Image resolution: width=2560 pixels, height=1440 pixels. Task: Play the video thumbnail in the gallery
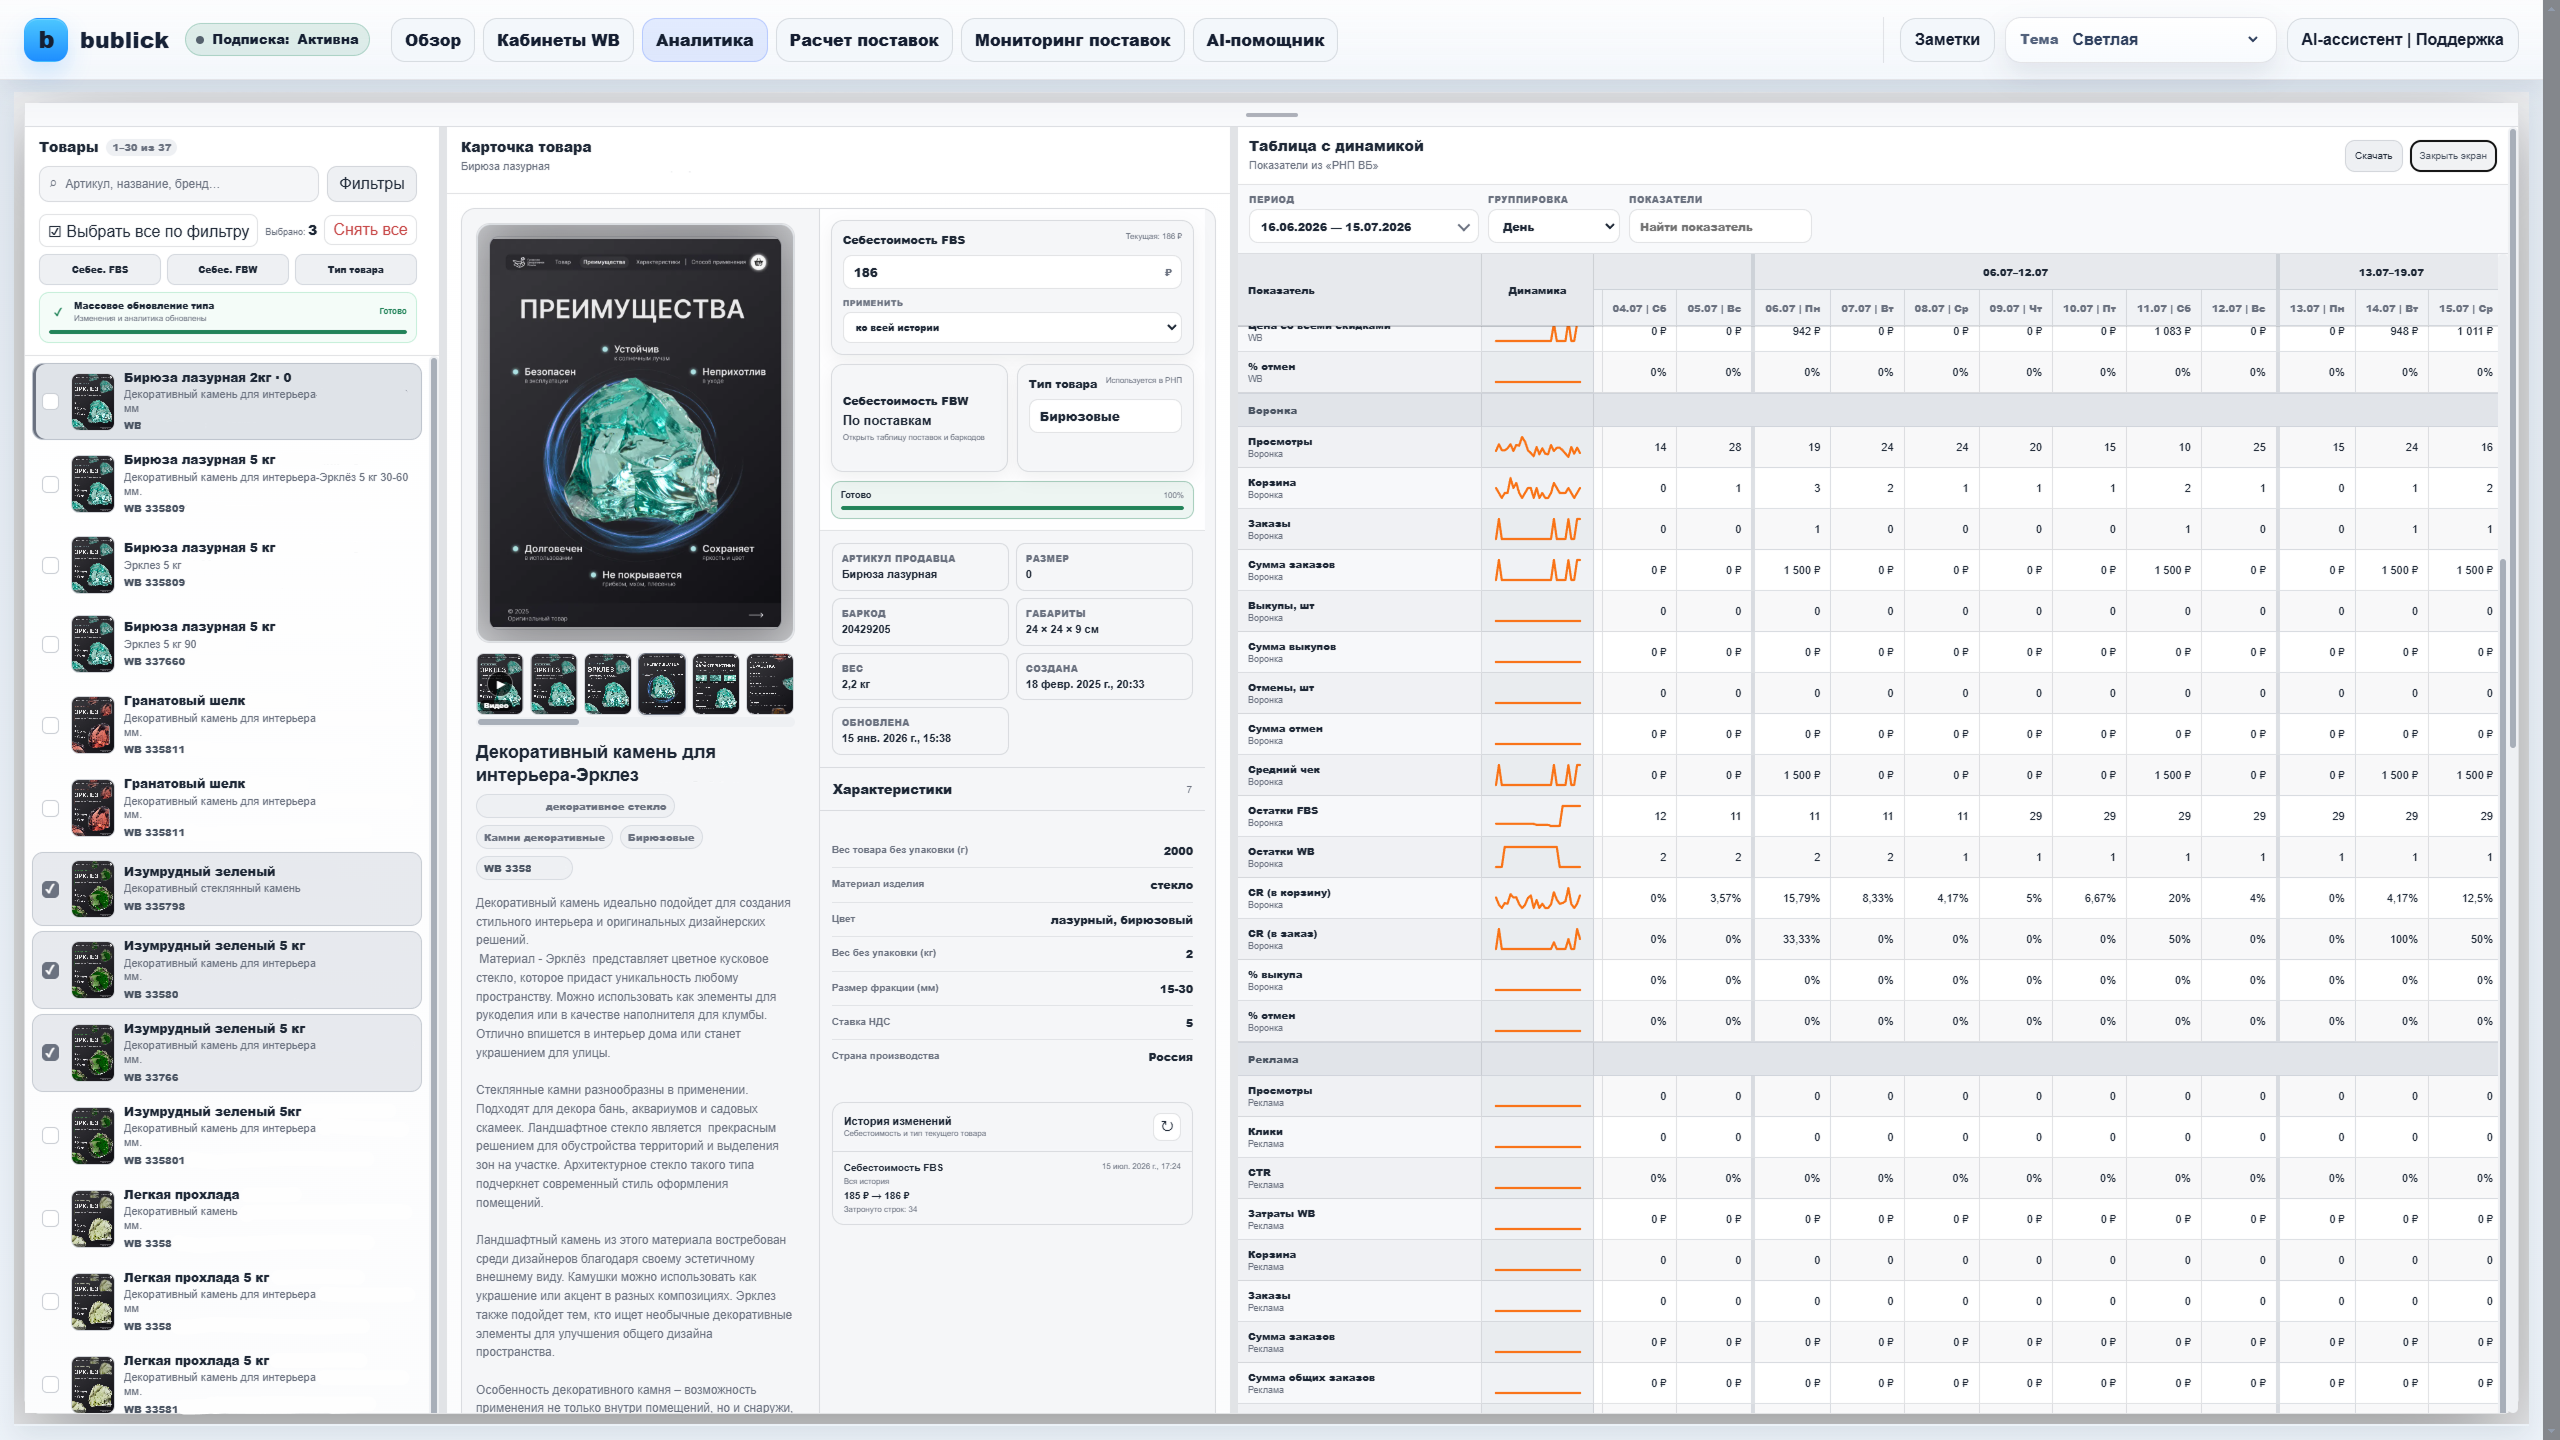pyautogui.click(x=500, y=684)
